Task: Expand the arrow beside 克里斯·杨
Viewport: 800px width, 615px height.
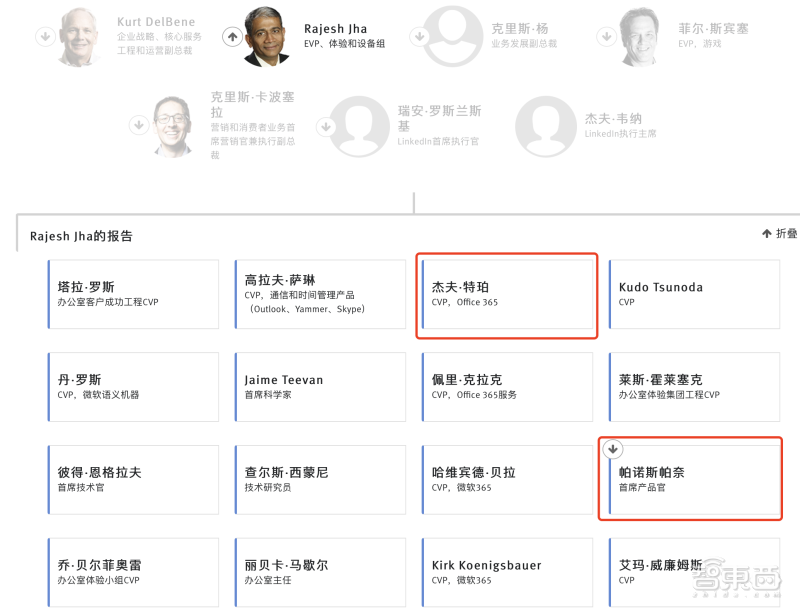Action: point(420,37)
